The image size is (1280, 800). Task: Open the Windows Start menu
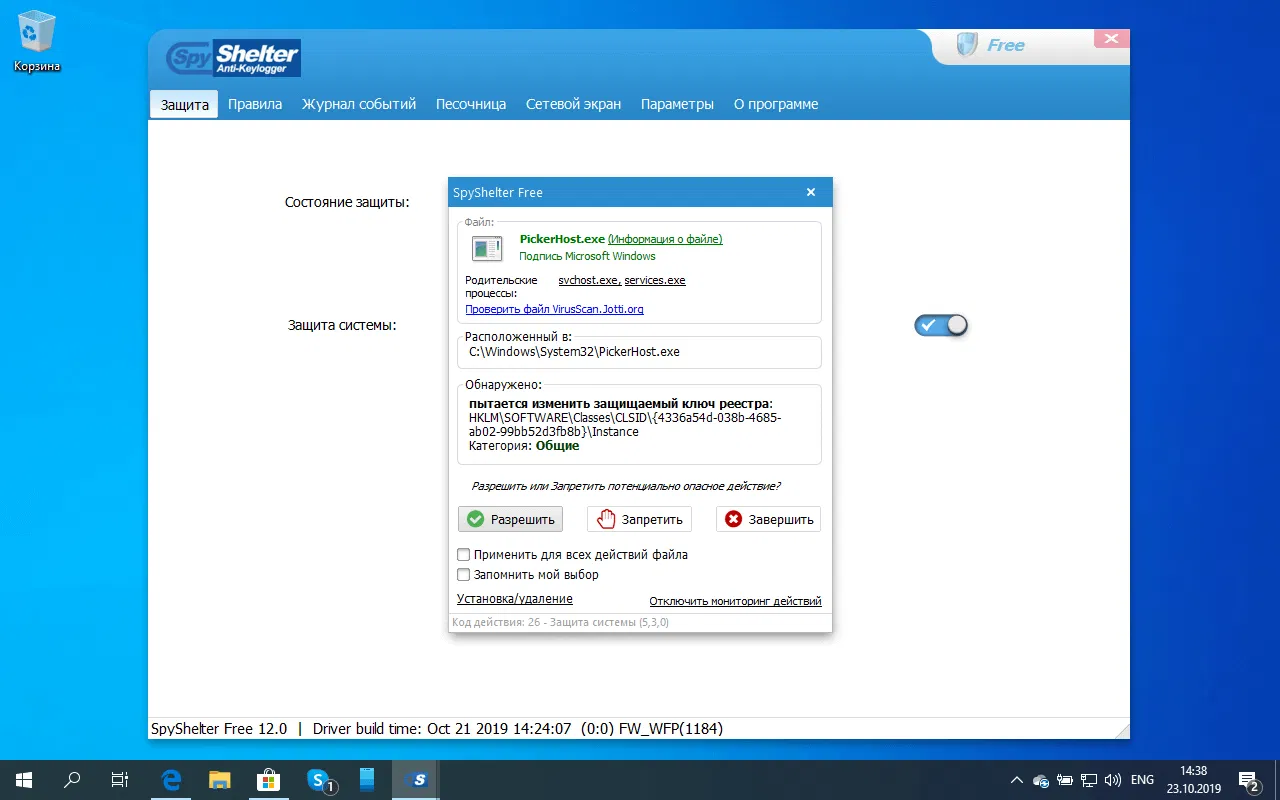click(x=24, y=779)
